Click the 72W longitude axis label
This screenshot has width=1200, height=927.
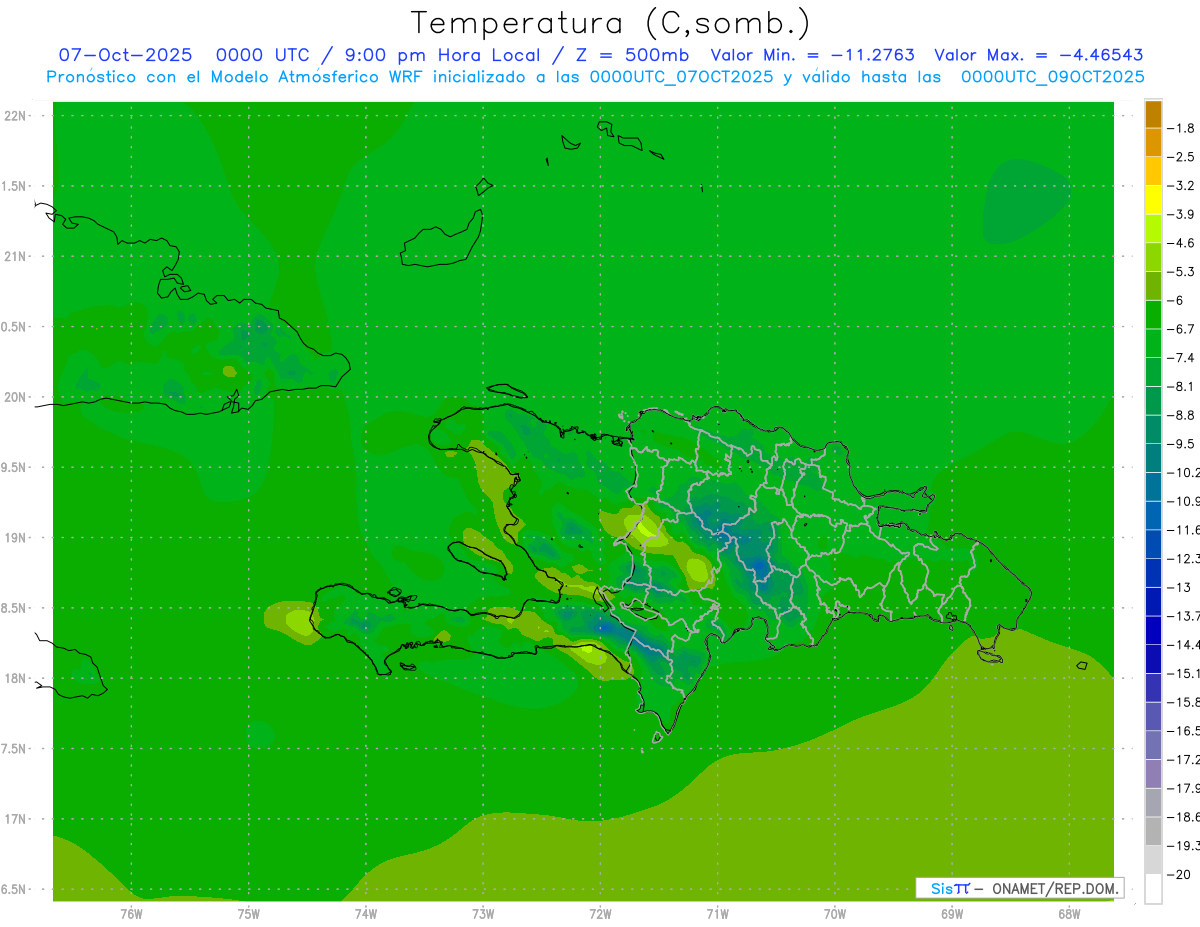(x=600, y=913)
